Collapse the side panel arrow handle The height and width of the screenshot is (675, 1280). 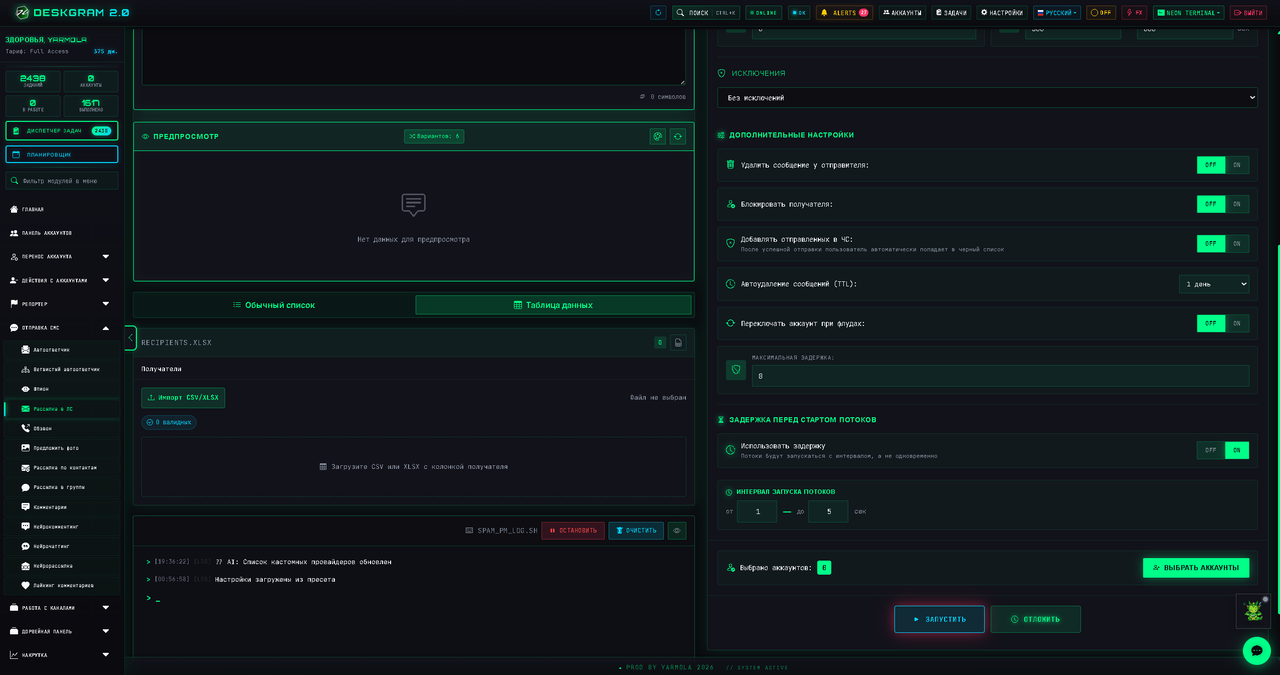(x=130, y=338)
